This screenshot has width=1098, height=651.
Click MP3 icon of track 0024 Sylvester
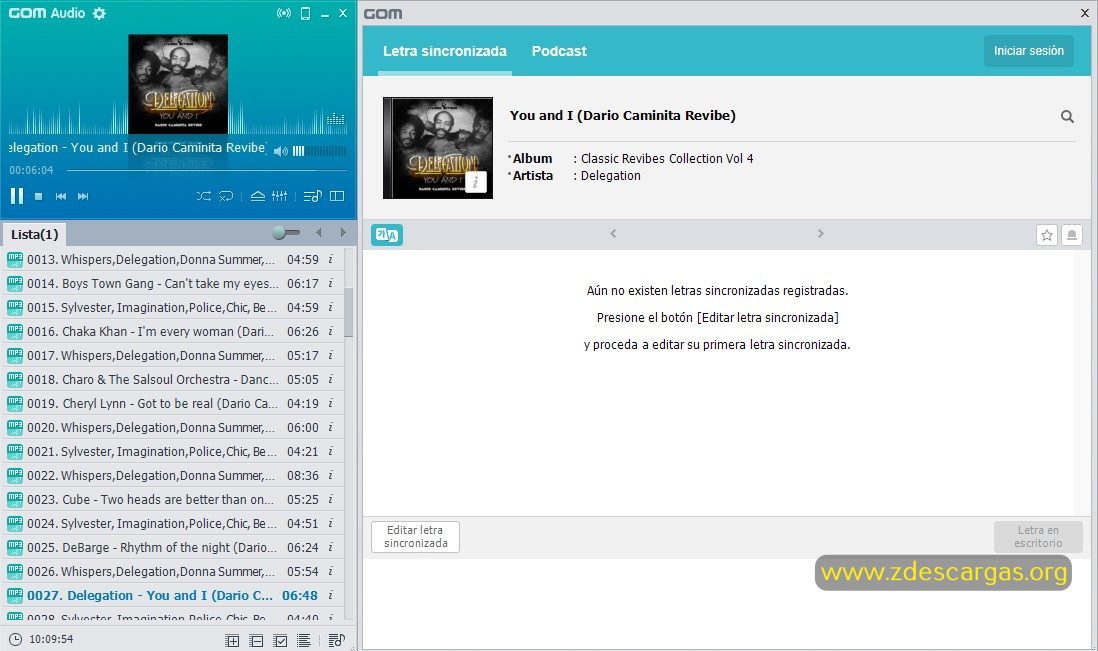pyautogui.click(x=15, y=524)
